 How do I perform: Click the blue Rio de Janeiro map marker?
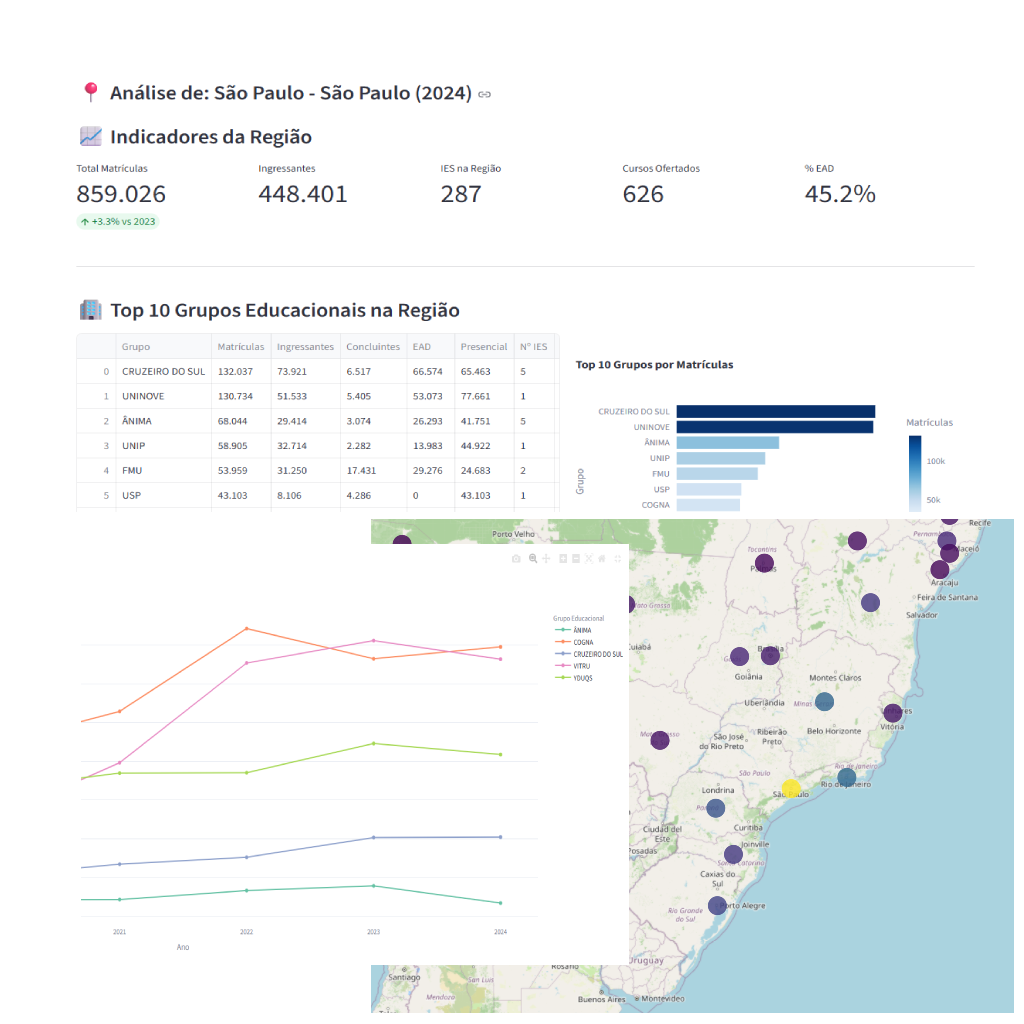click(846, 778)
